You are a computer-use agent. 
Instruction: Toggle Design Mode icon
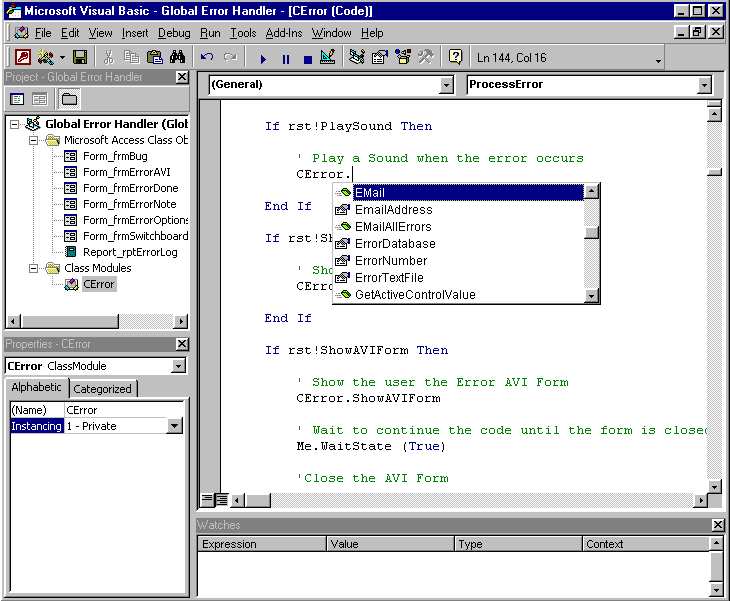coord(328,57)
